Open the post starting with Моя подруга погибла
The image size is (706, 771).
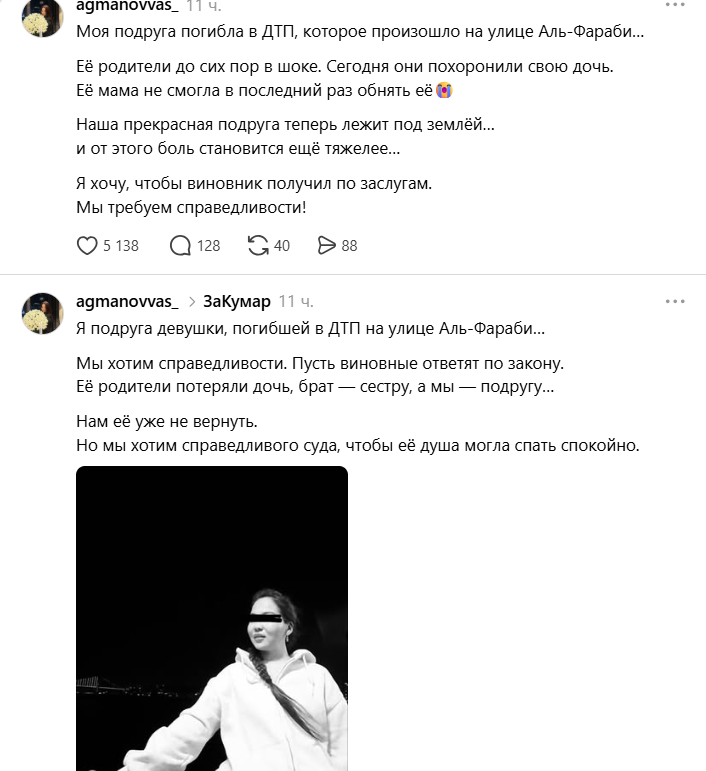click(360, 32)
